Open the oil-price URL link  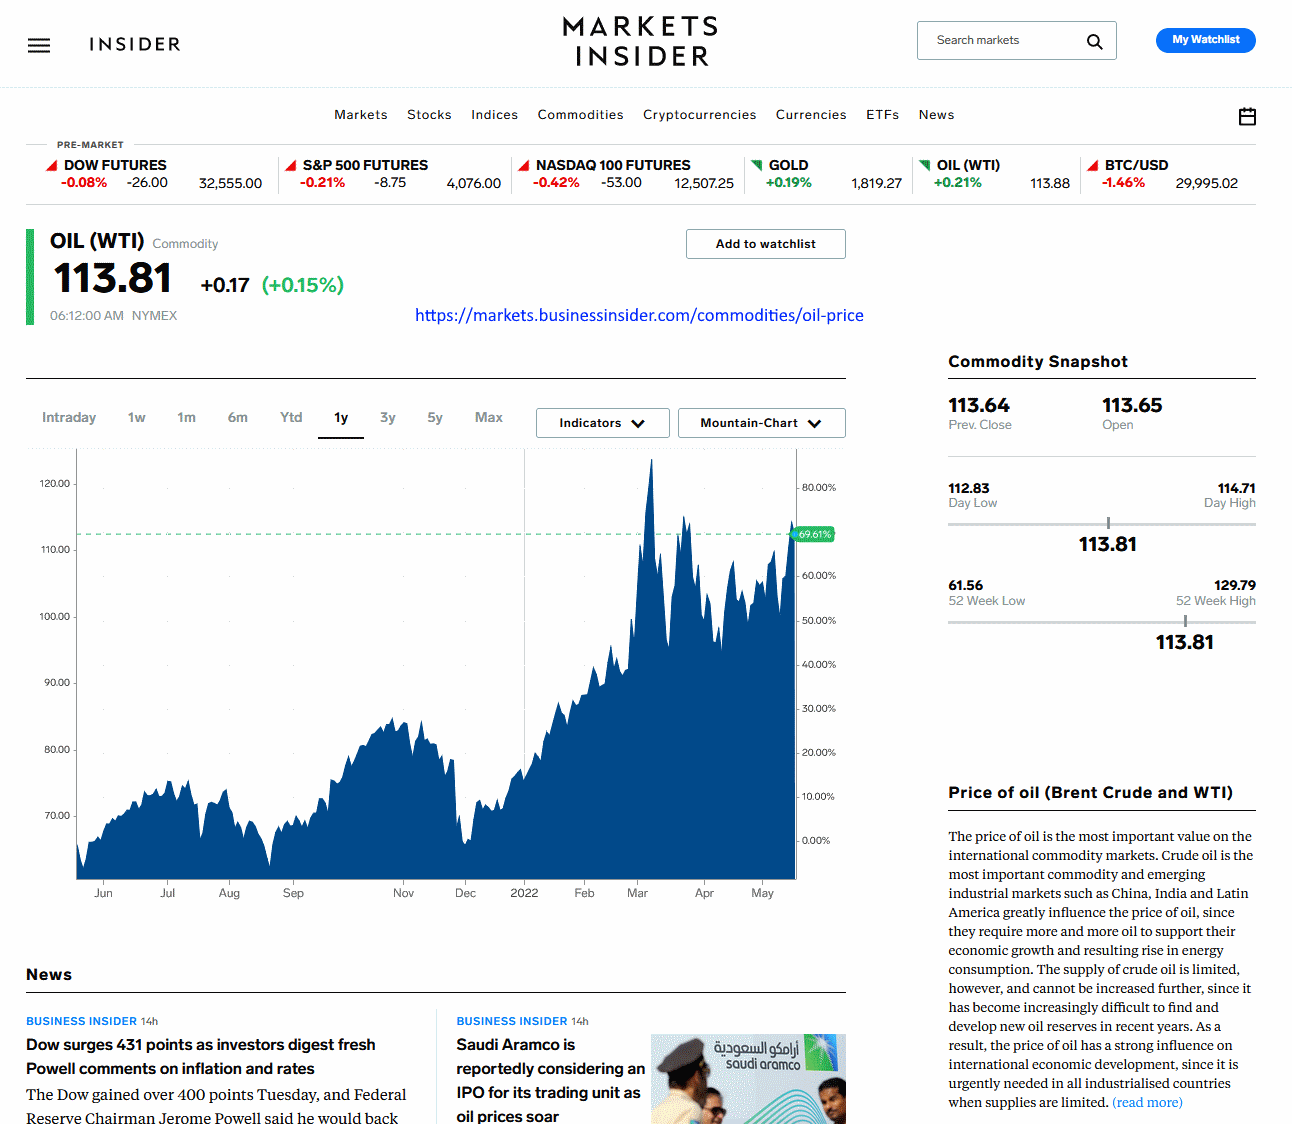point(639,315)
